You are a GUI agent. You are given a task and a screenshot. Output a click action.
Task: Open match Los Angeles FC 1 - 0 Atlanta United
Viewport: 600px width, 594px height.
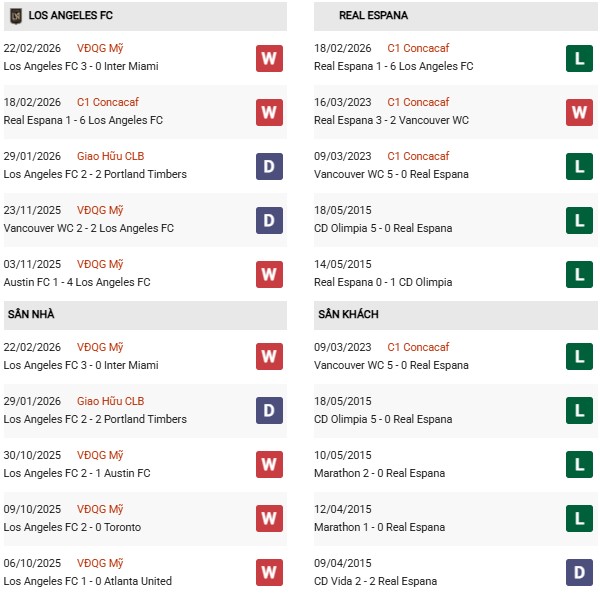88,581
